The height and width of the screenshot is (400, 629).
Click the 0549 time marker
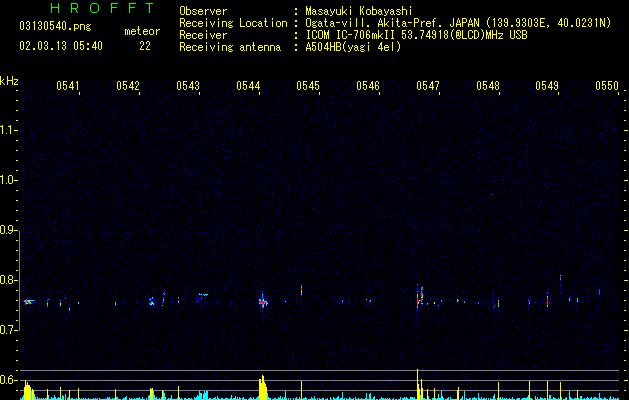point(547,86)
